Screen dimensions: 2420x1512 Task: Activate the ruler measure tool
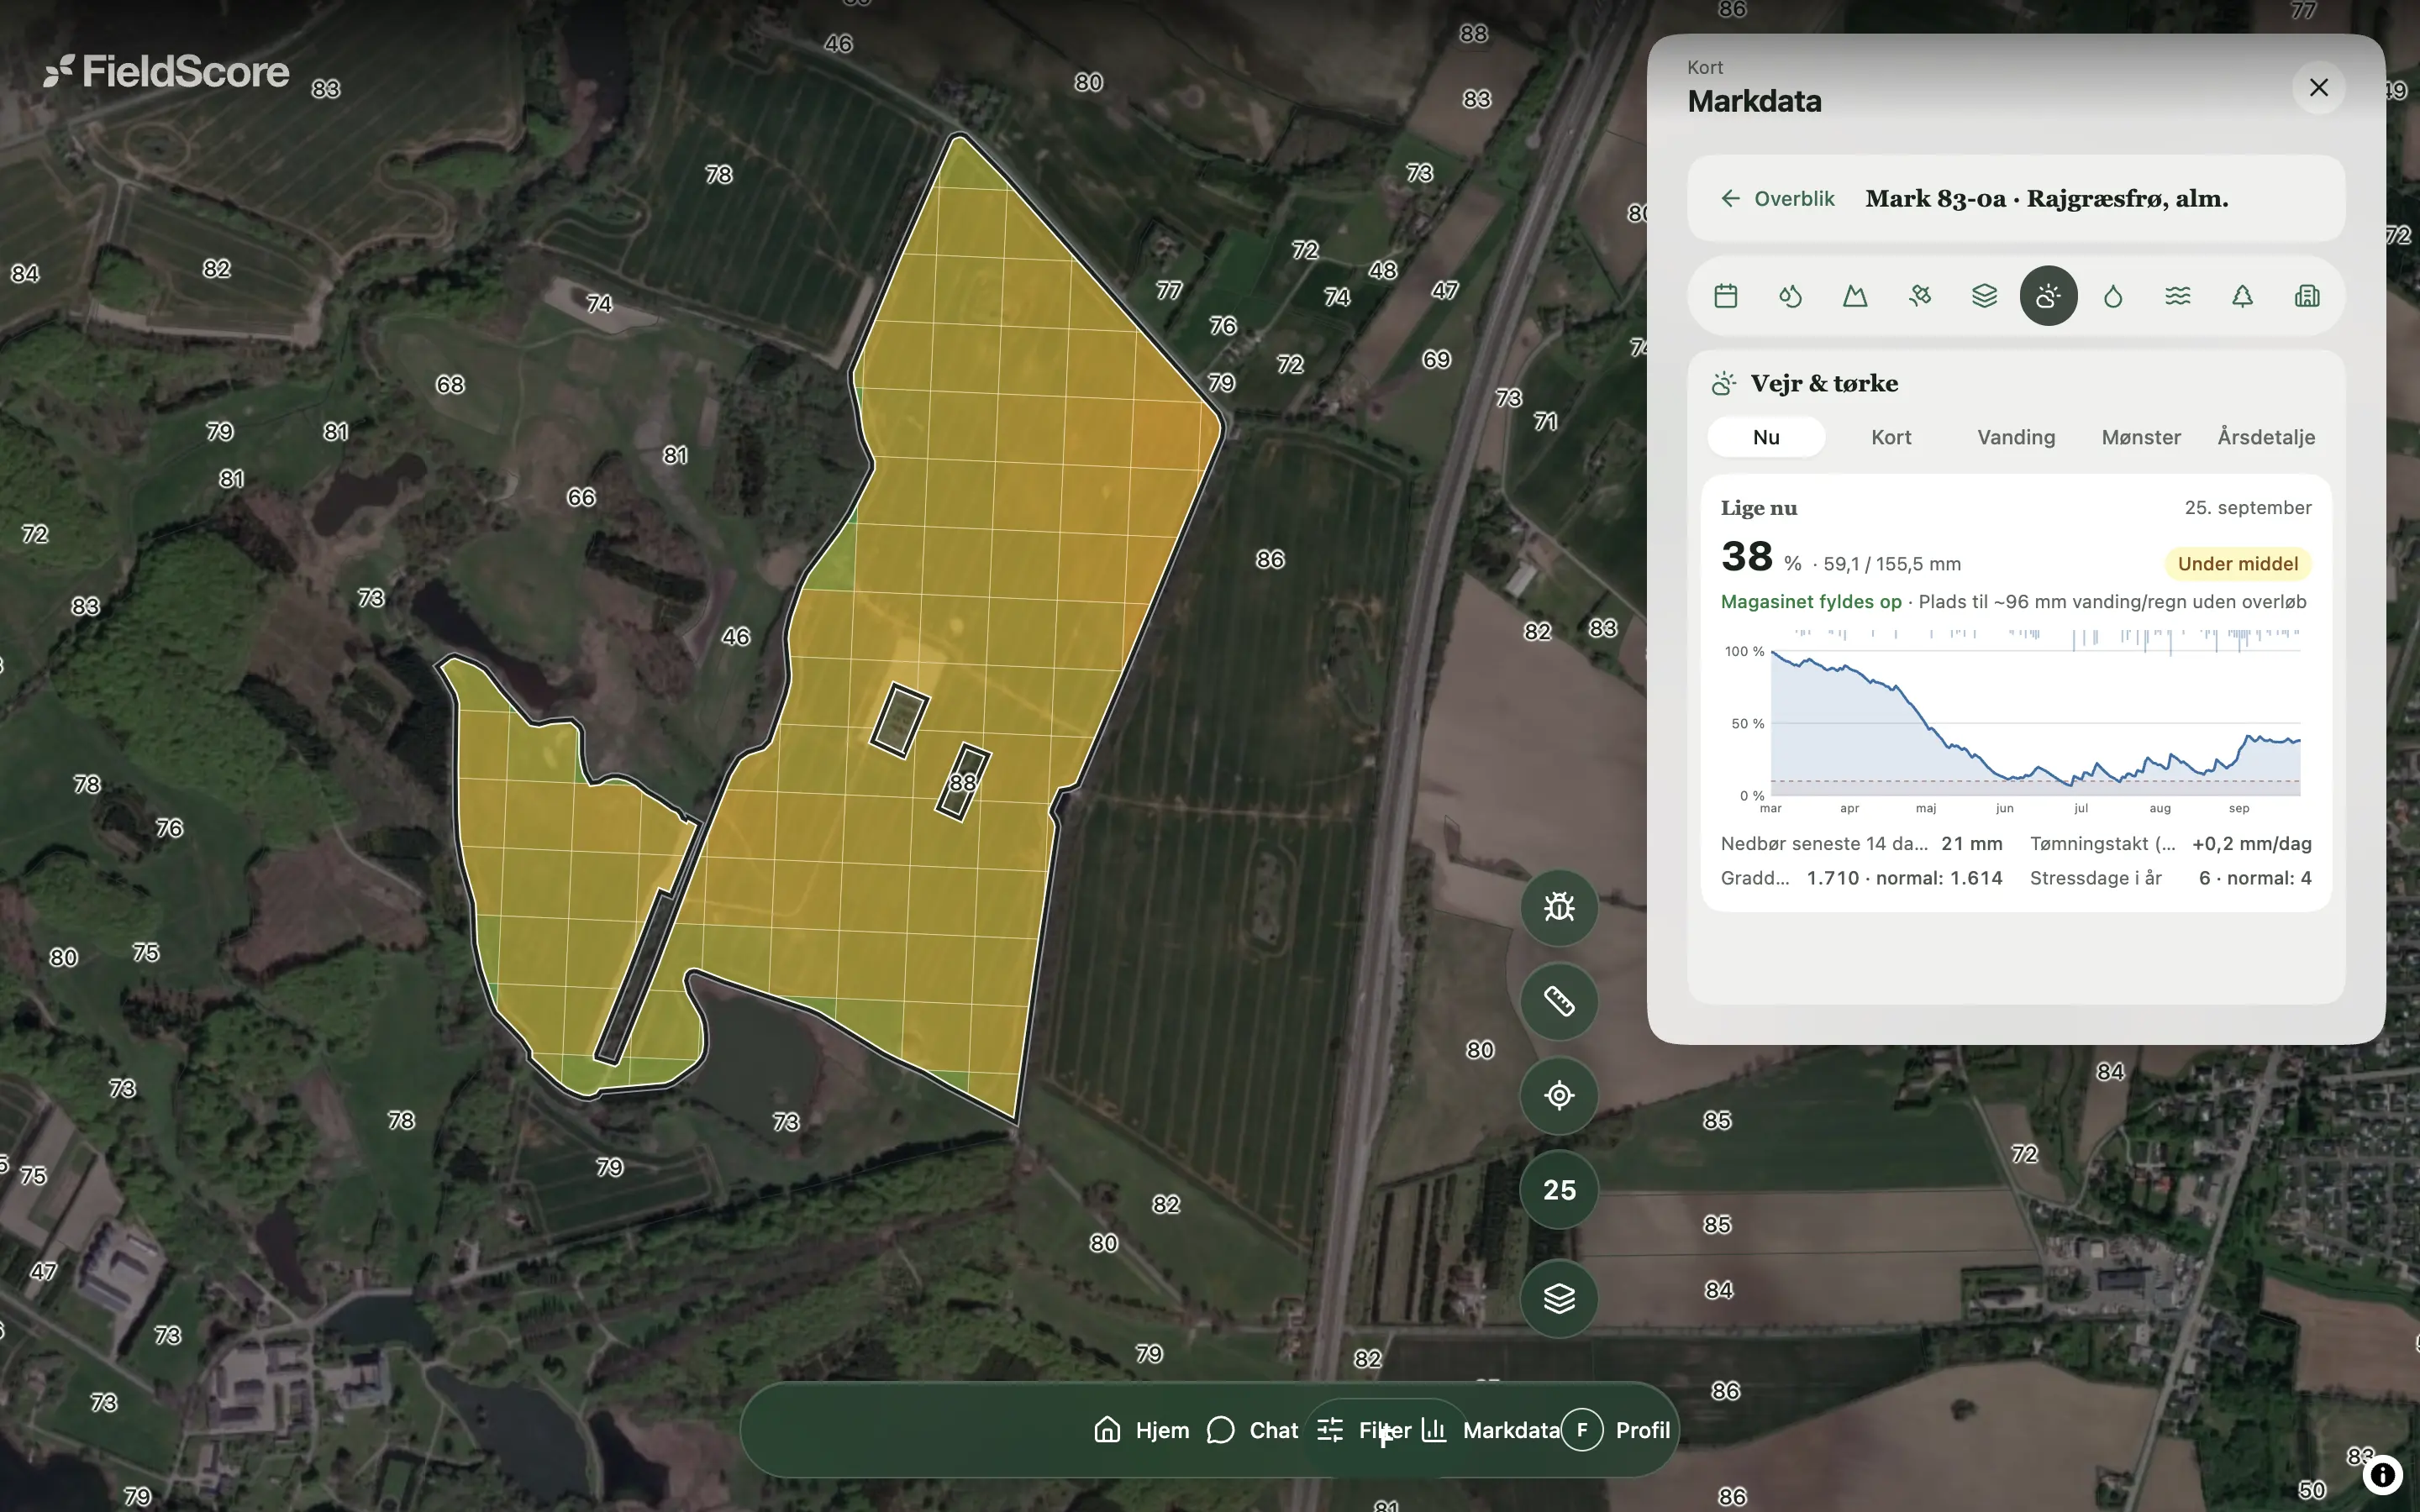[x=1559, y=1001]
